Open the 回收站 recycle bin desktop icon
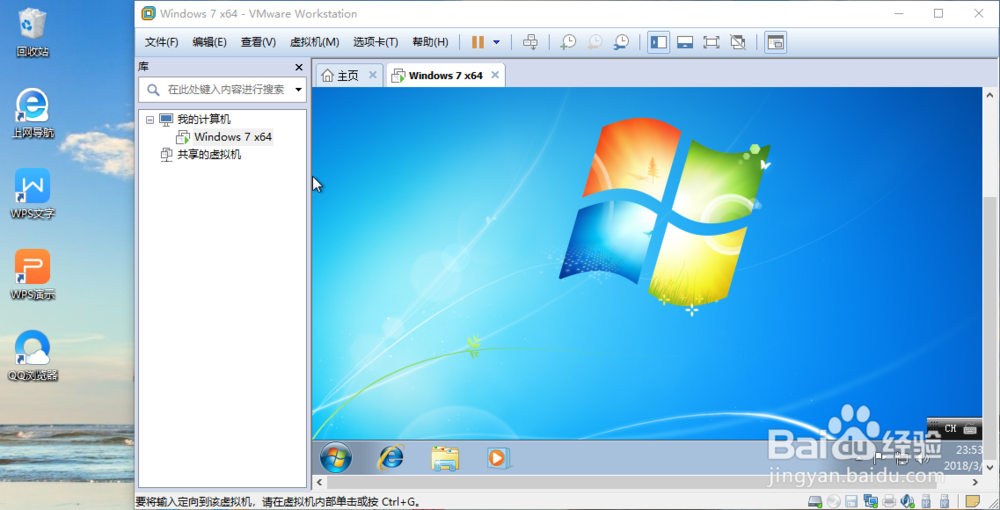1000x510 pixels. (x=33, y=31)
